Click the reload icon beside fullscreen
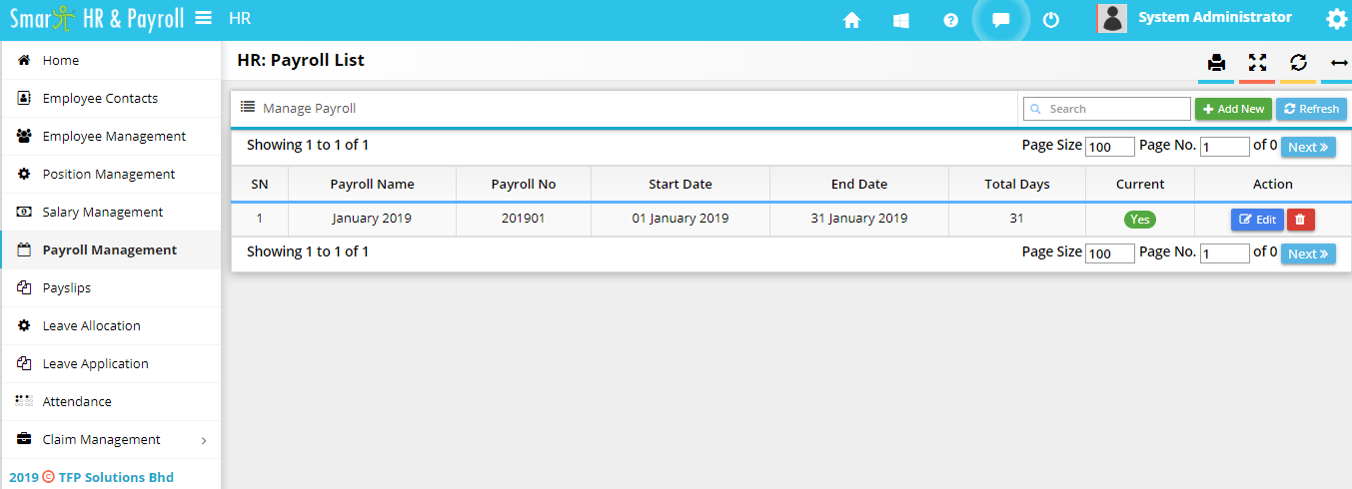The image size is (1352, 489). pyautogui.click(x=1298, y=63)
